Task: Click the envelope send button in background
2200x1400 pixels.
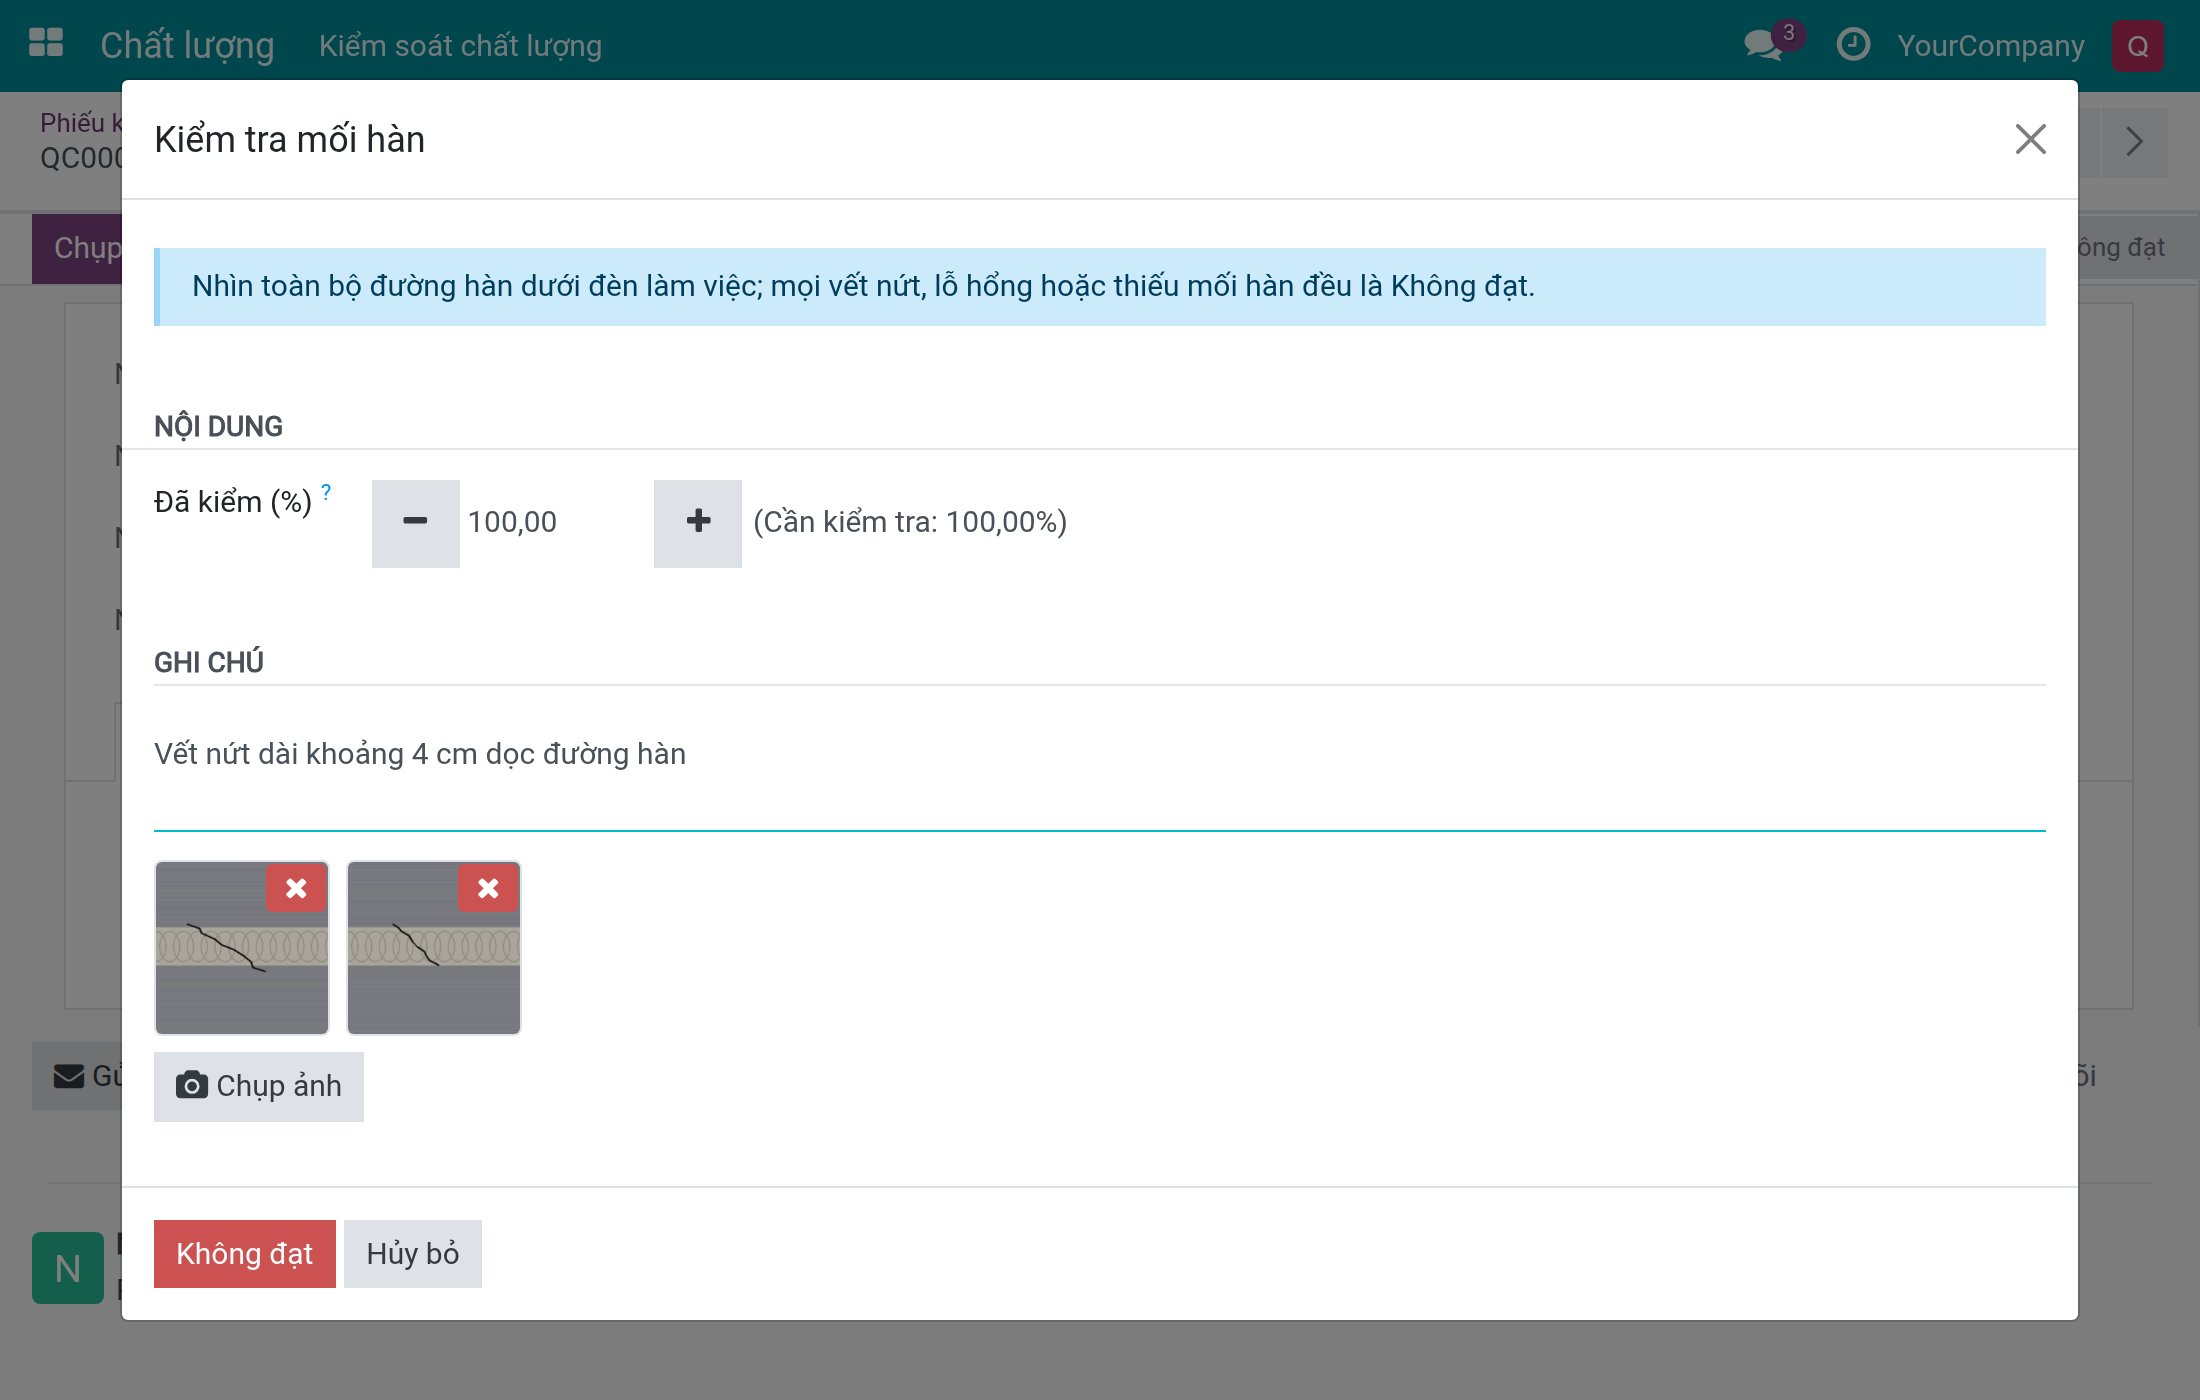Action: (x=77, y=1076)
